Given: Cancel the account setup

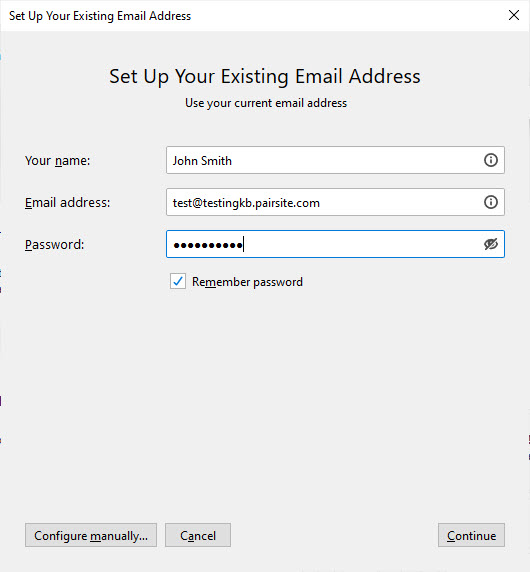Looking at the screenshot, I should coord(198,535).
